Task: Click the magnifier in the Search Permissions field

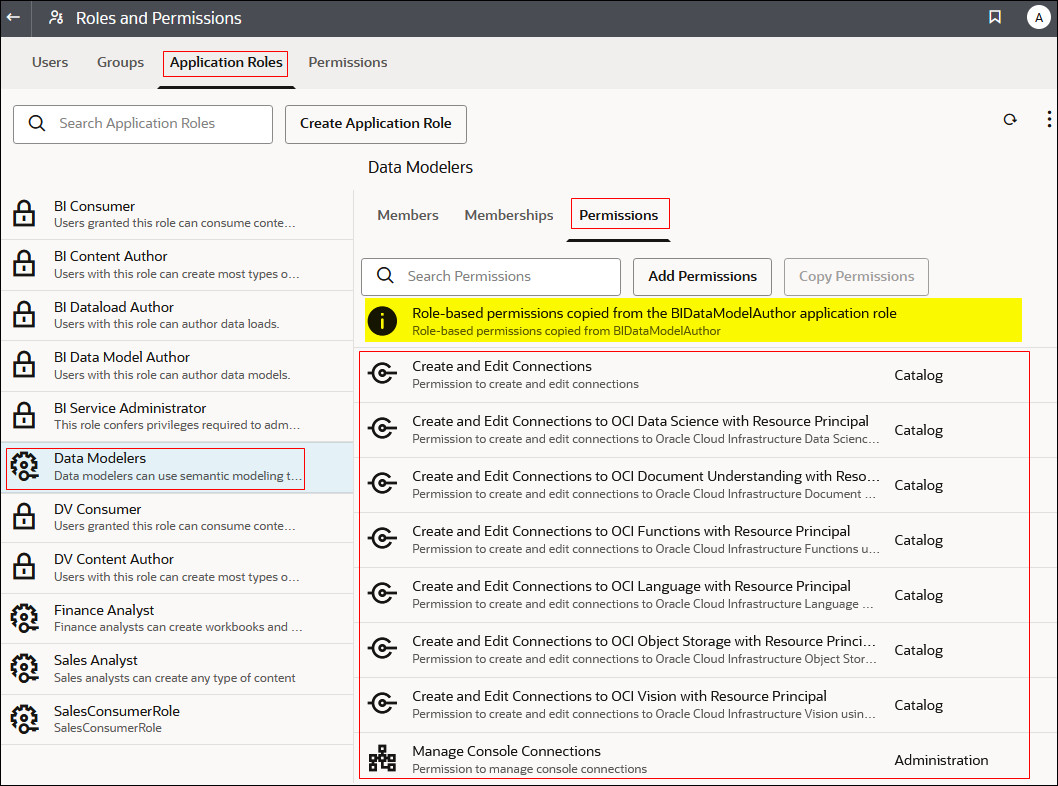Action: [386, 276]
